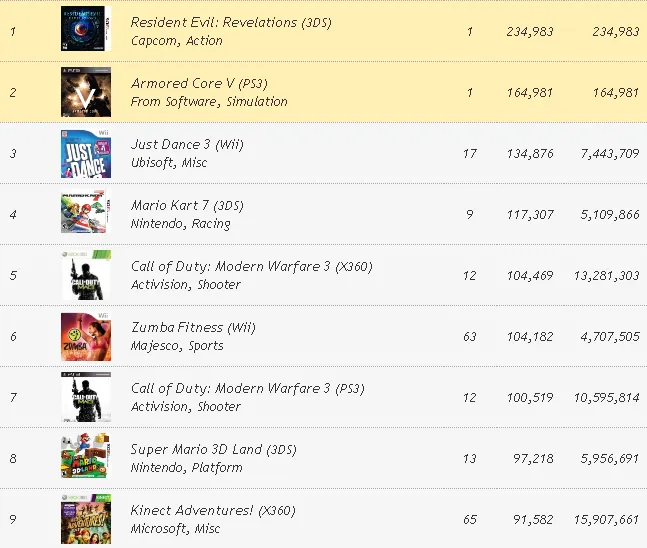The width and height of the screenshot is (647, 548).
Task: Follow the Just Dance 3 (Wii) link
Action: [x=187, y=144]
